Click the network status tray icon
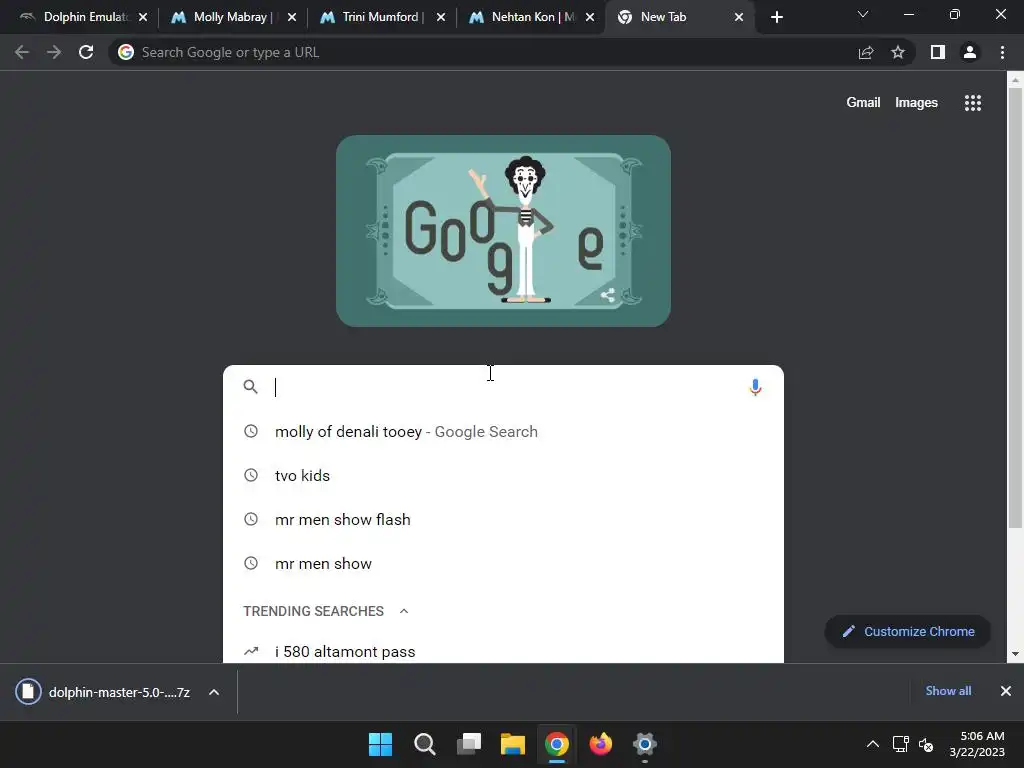Viewport: 1024px width, 768px height. pos(901,744)
